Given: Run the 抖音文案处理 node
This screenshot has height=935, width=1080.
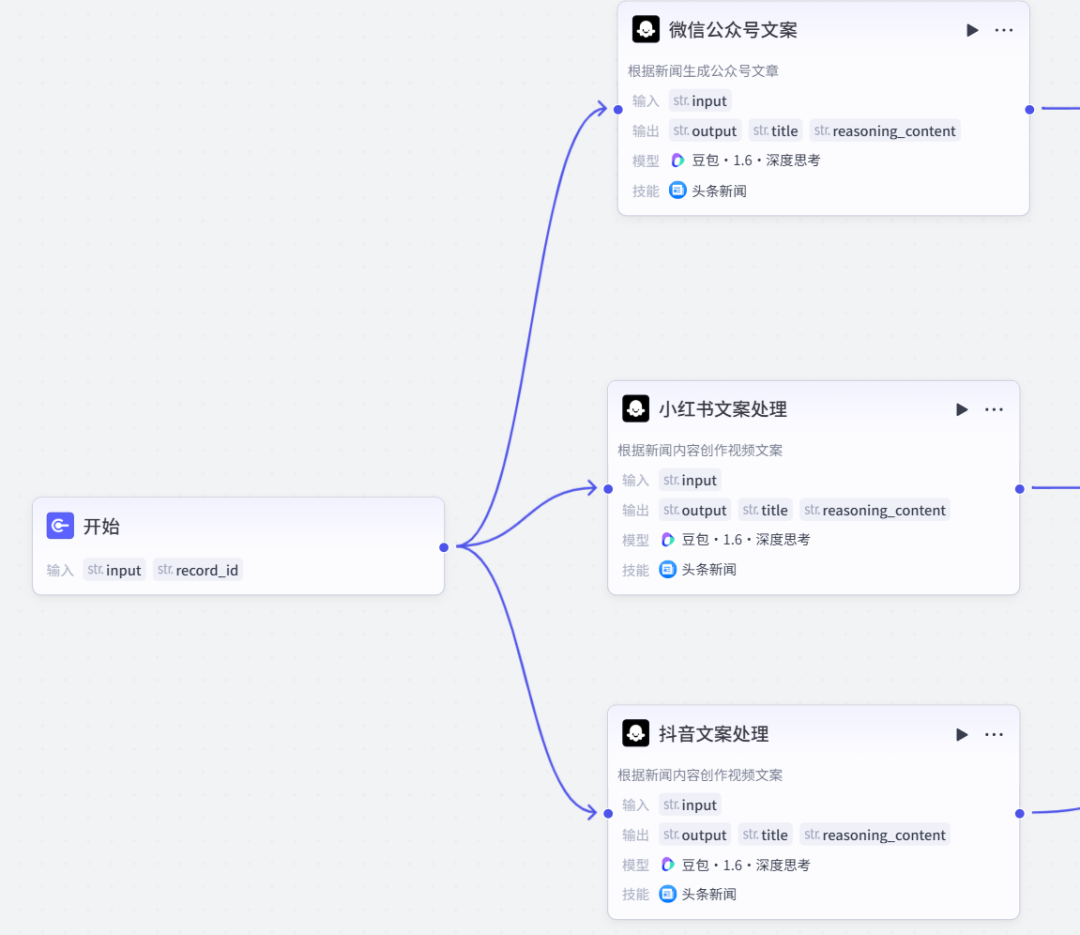Looking at the screenshot, I should (x=961, y=734).
